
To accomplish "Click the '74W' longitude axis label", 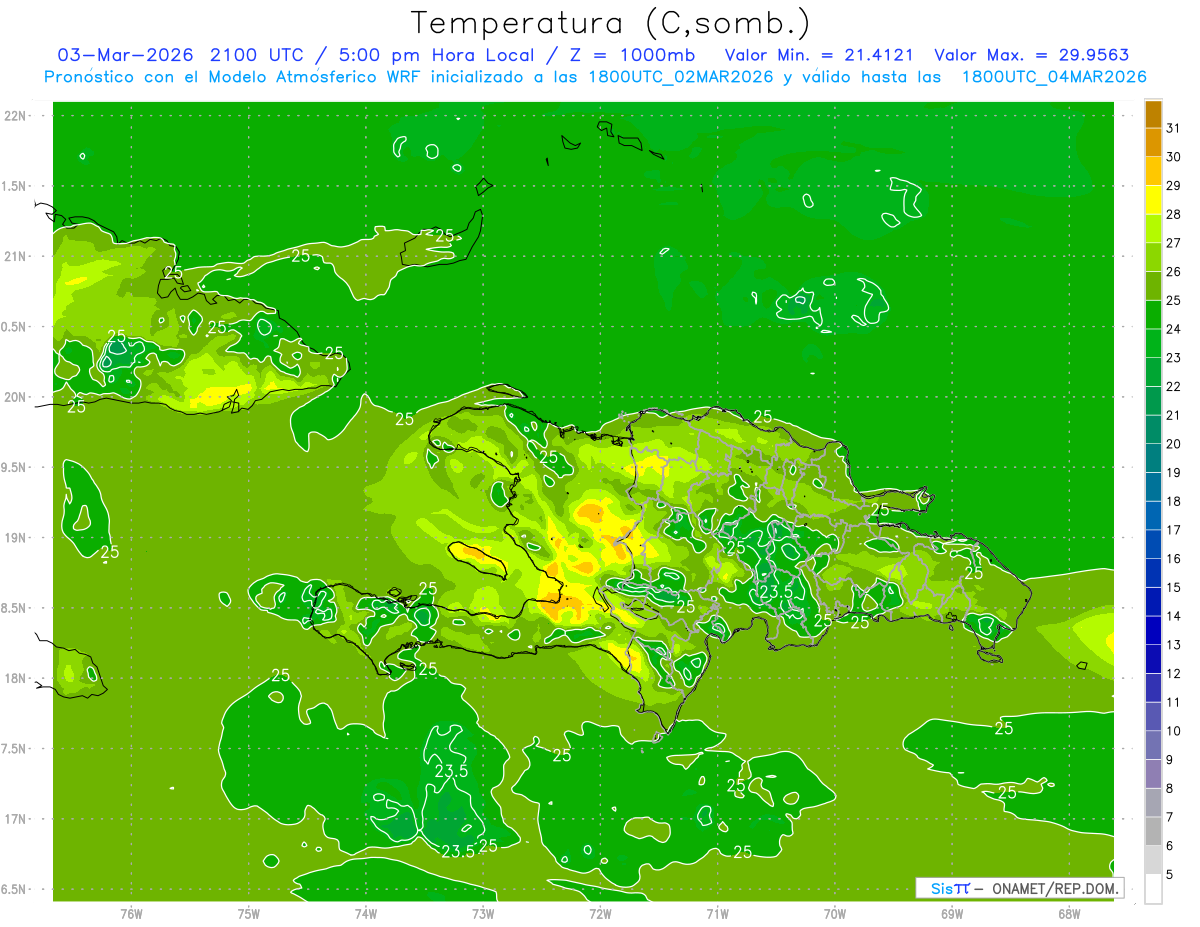I will (366, 913).
